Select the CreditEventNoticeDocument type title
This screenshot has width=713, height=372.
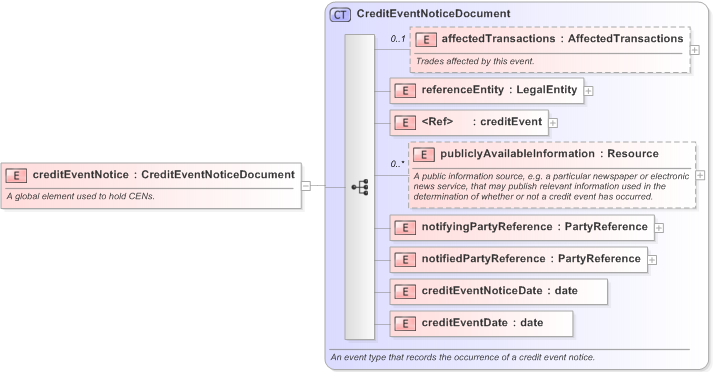point(433,14)
